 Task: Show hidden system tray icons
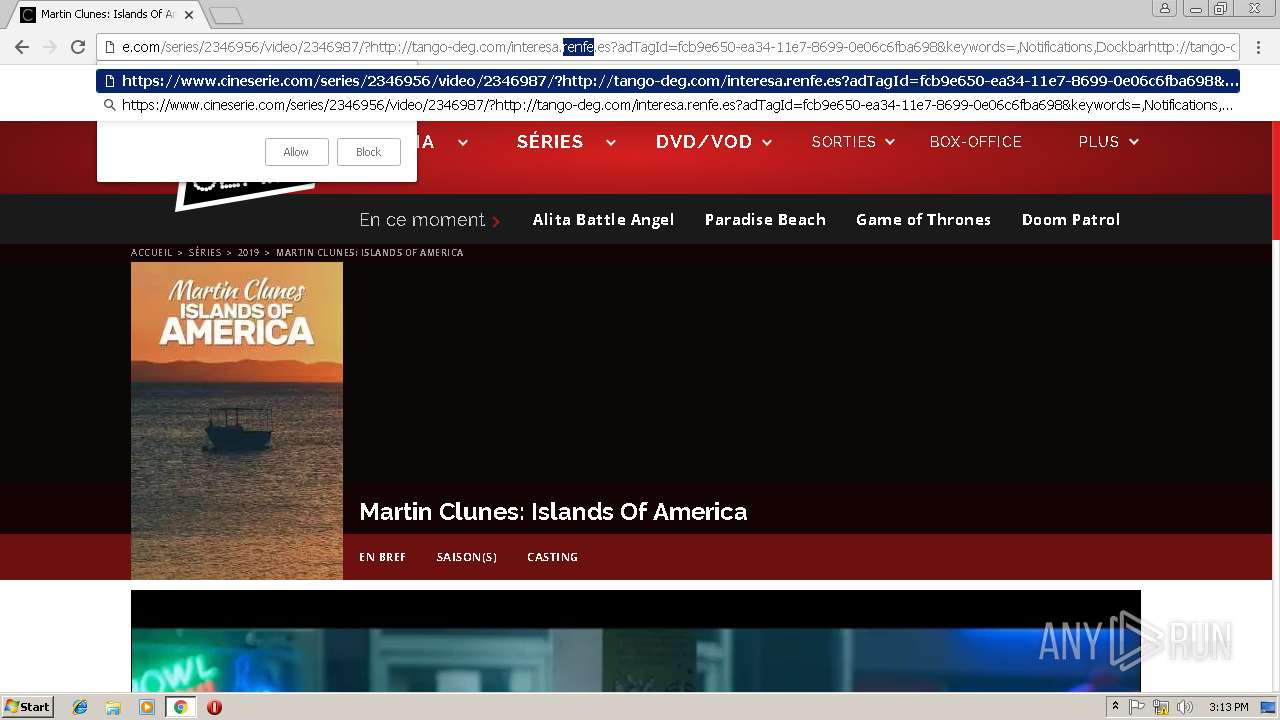pos(1115,707)
